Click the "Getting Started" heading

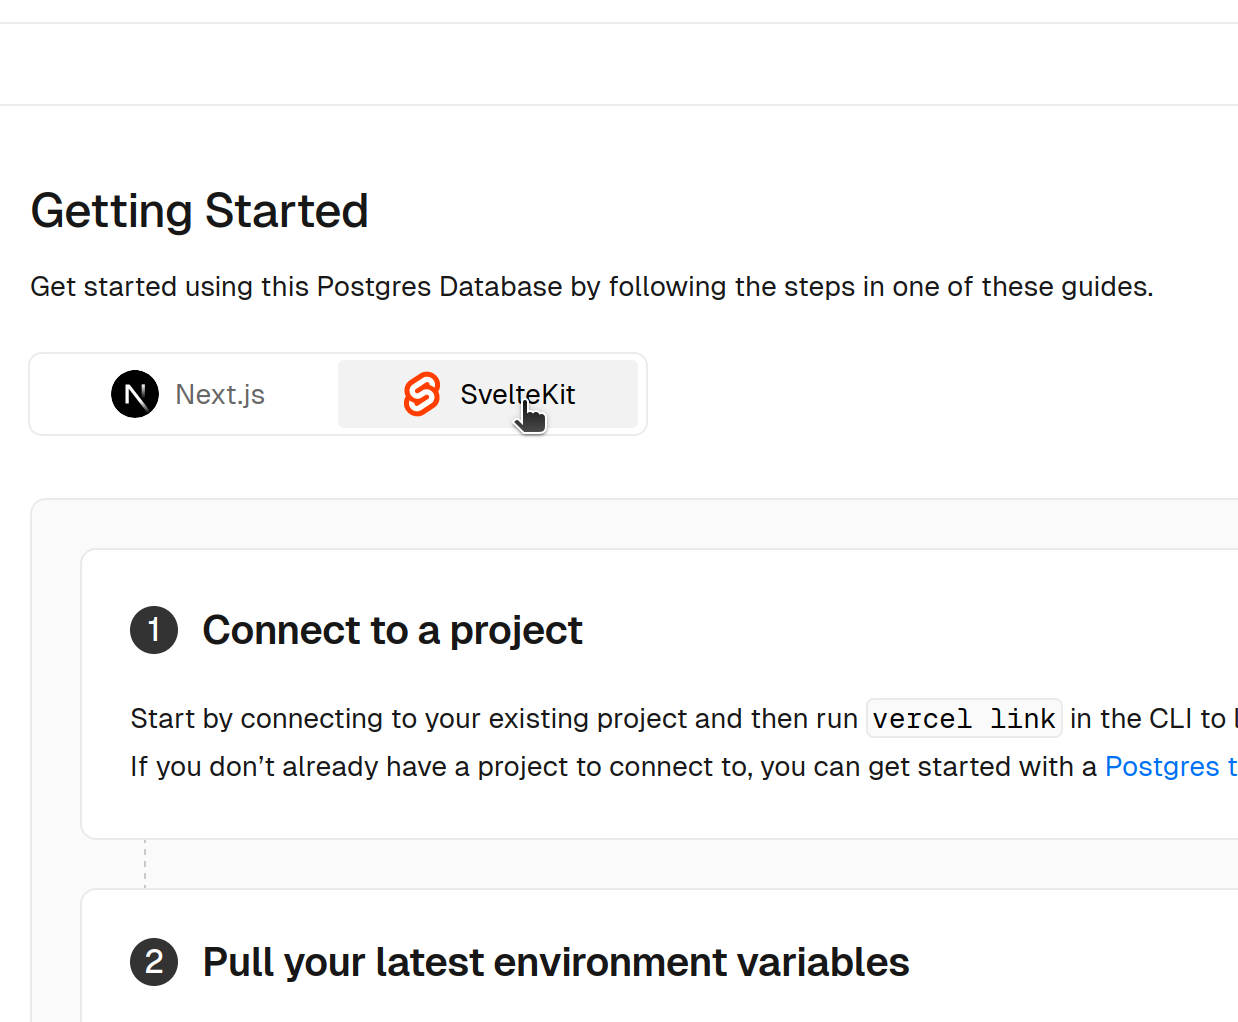click(x=200, y=211)
